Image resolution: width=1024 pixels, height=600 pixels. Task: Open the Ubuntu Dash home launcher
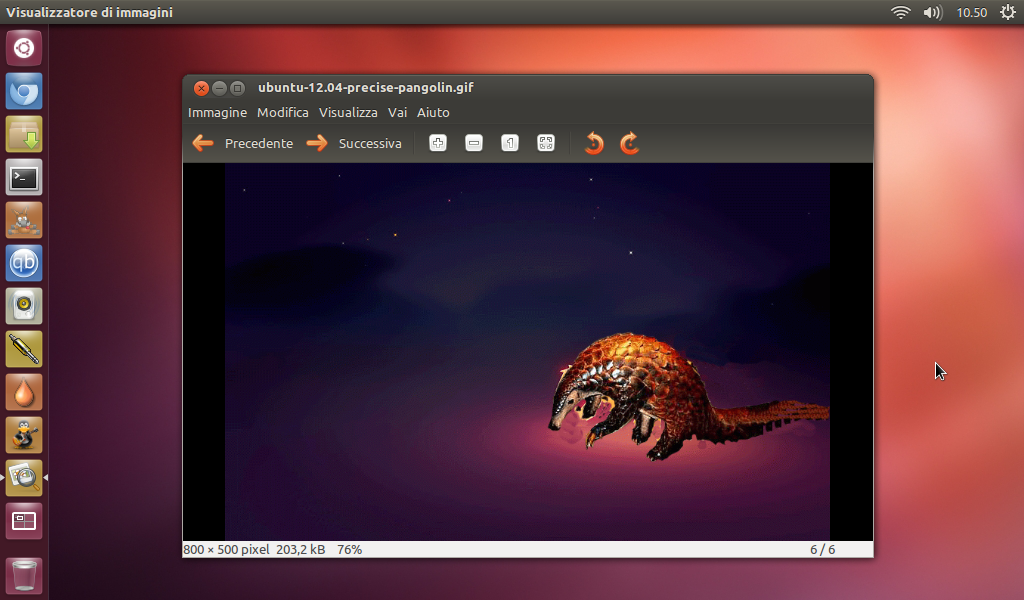24,48
